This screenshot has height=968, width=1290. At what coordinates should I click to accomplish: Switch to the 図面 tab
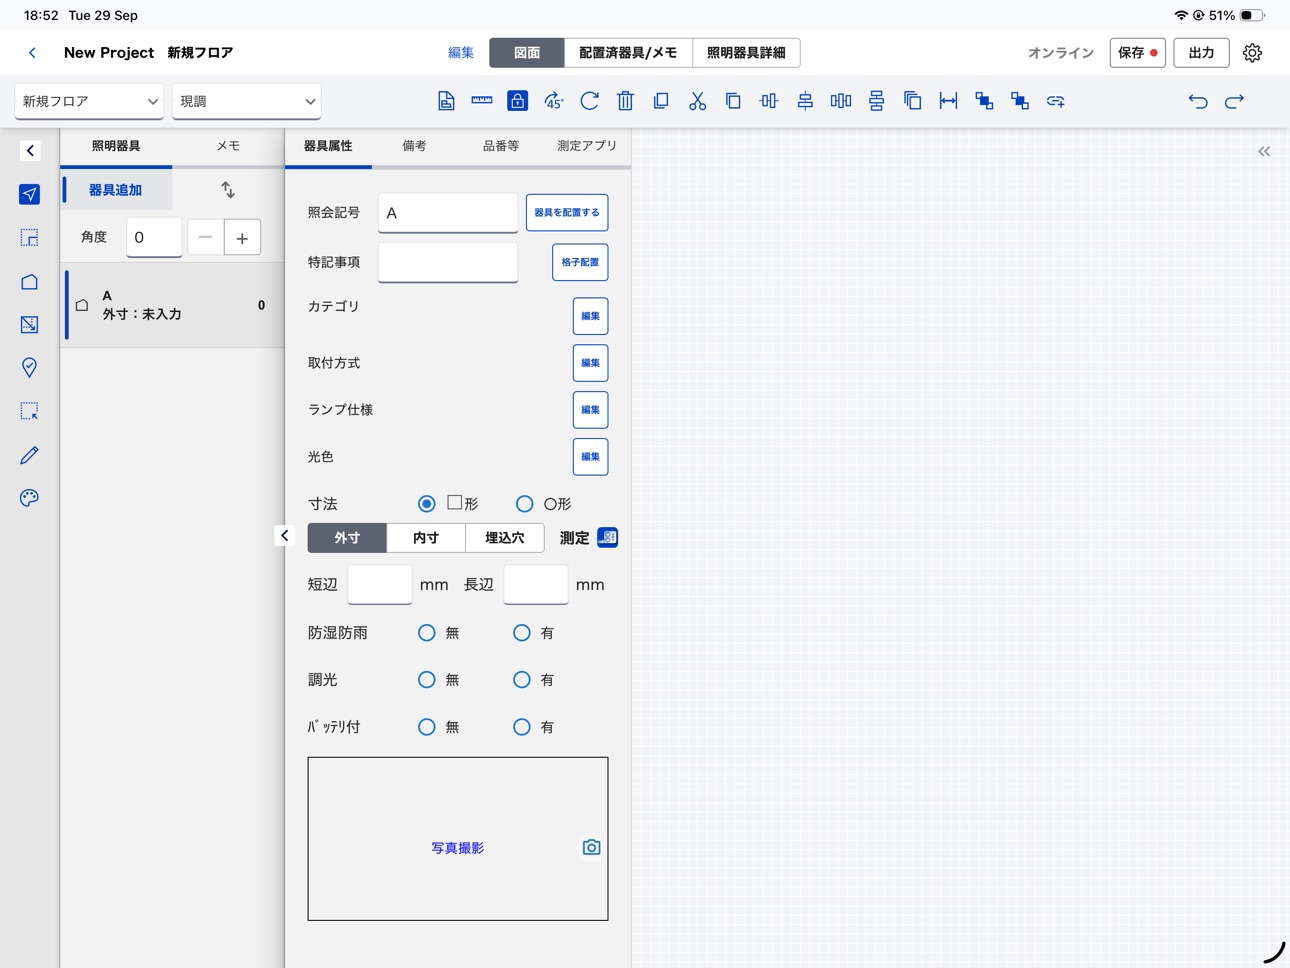527,53
